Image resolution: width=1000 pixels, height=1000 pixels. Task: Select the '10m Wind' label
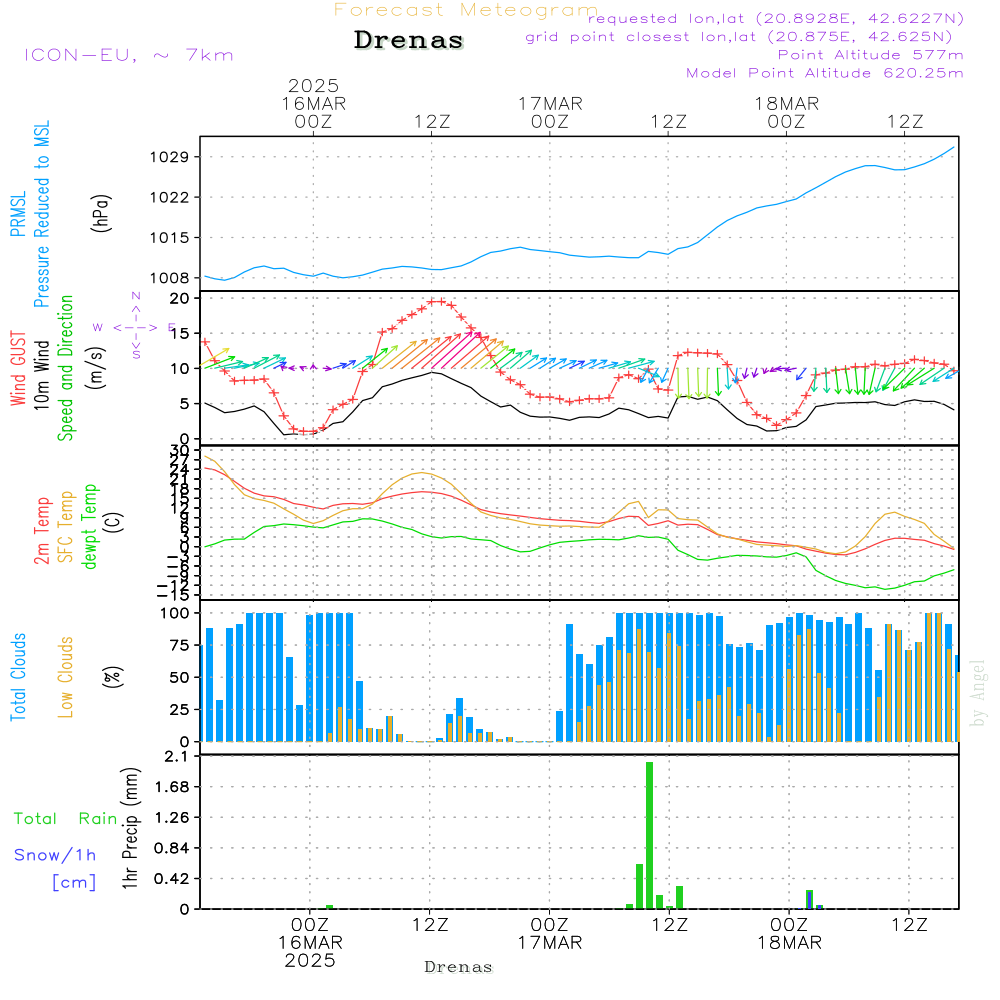tap(41, 375)
